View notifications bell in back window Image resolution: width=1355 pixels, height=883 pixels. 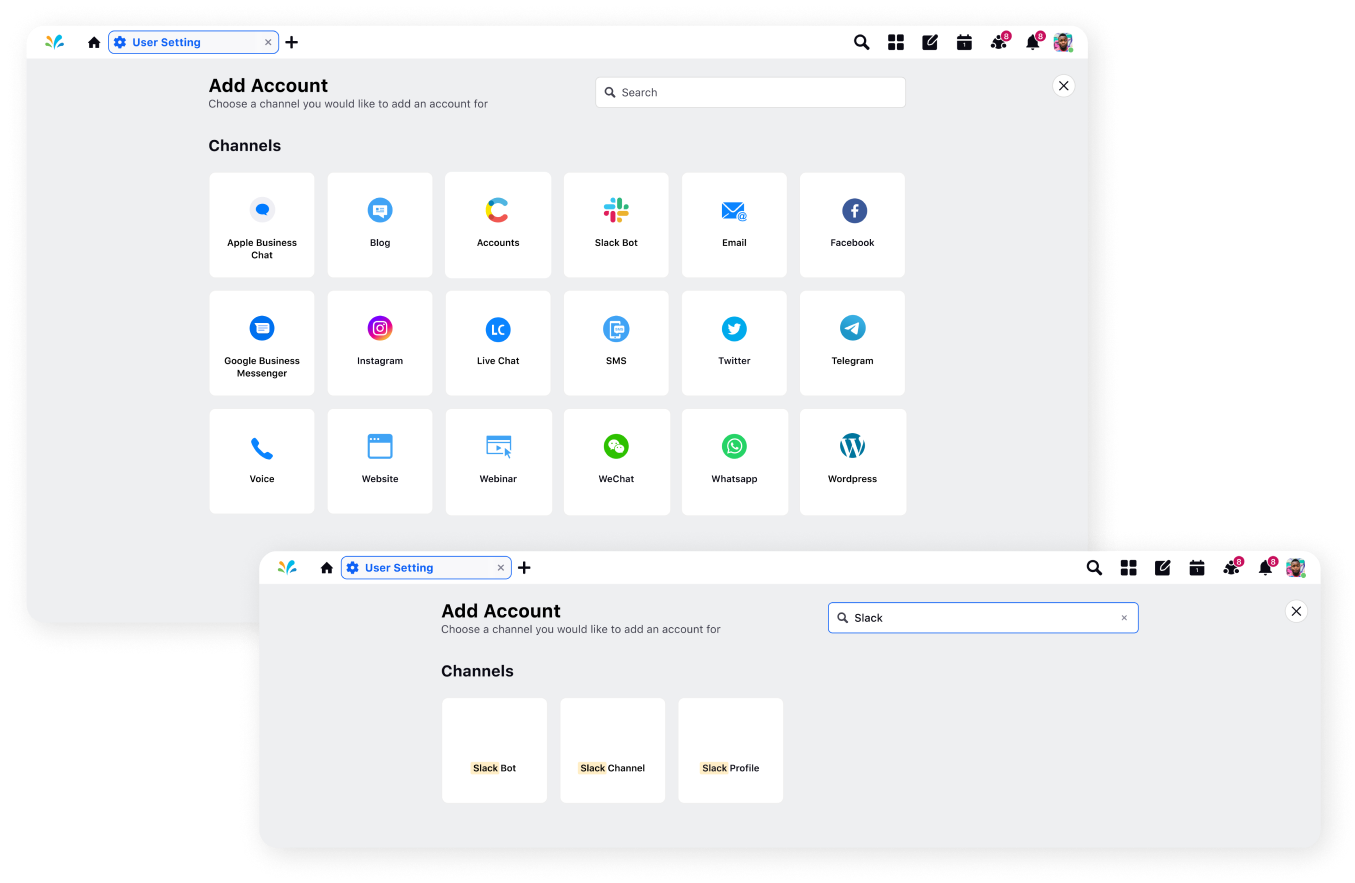(1033, 42)
